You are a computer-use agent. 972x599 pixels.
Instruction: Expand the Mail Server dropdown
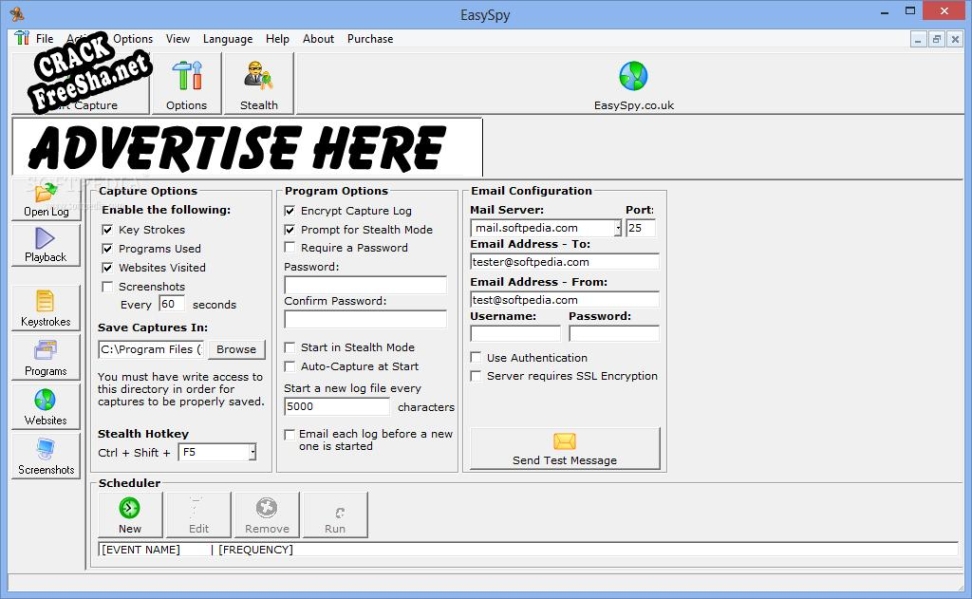click(x=618, y=228)
